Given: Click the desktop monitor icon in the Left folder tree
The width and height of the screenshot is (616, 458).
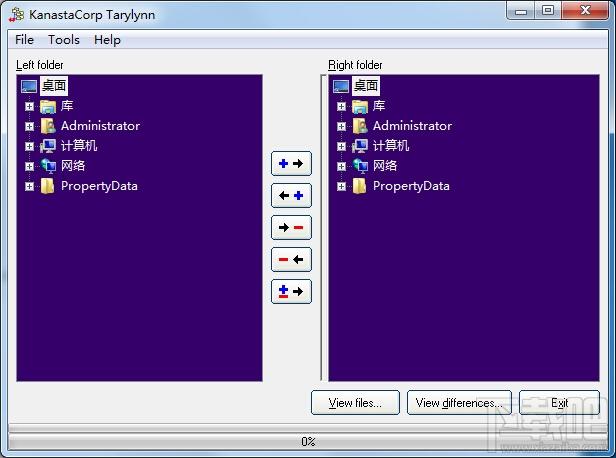Looking at the screenshot, I should click(29, 86).
